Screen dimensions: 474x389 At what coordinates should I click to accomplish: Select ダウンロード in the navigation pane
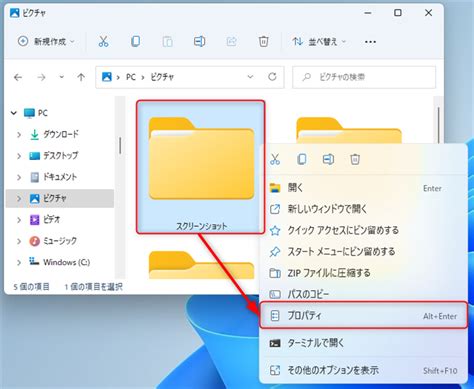click(x=54, y=134)
